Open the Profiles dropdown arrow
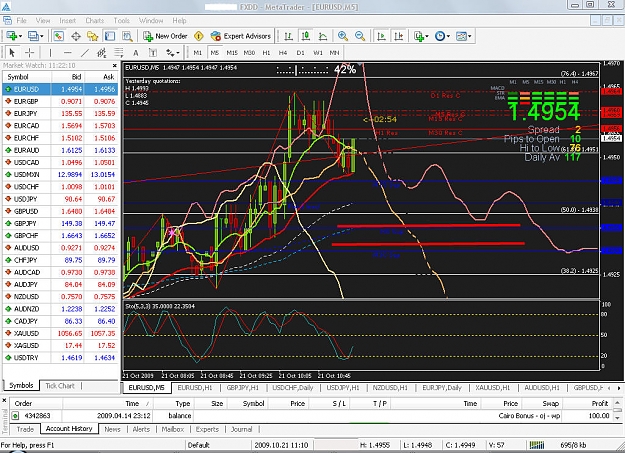The width and height of the screenshot is (625, 453). pos(41,36)
